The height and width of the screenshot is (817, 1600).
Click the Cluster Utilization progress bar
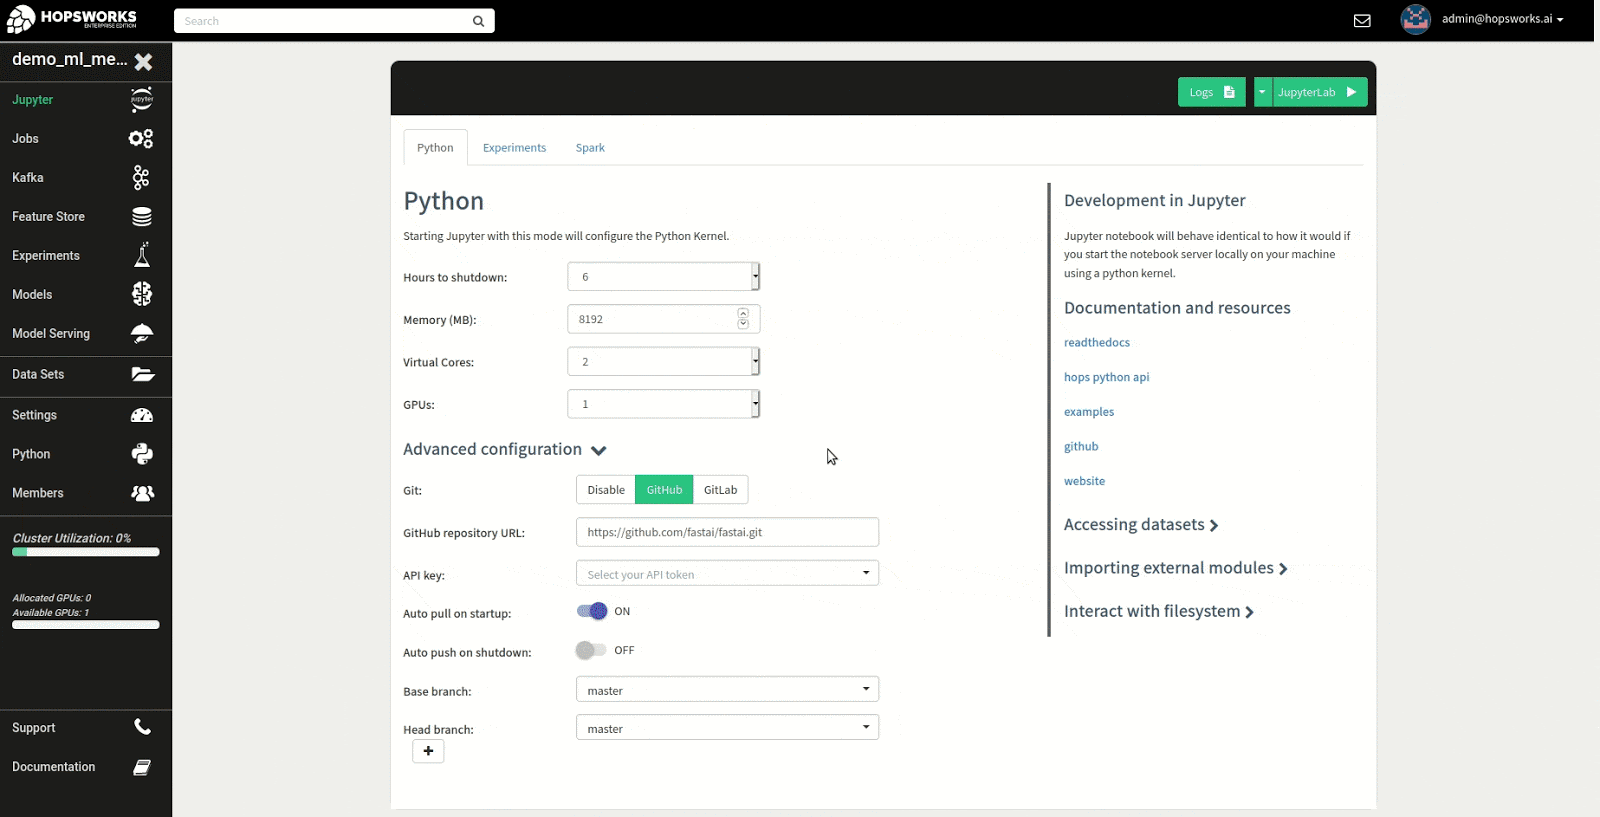pyautogui.click(x=86, y=552)
